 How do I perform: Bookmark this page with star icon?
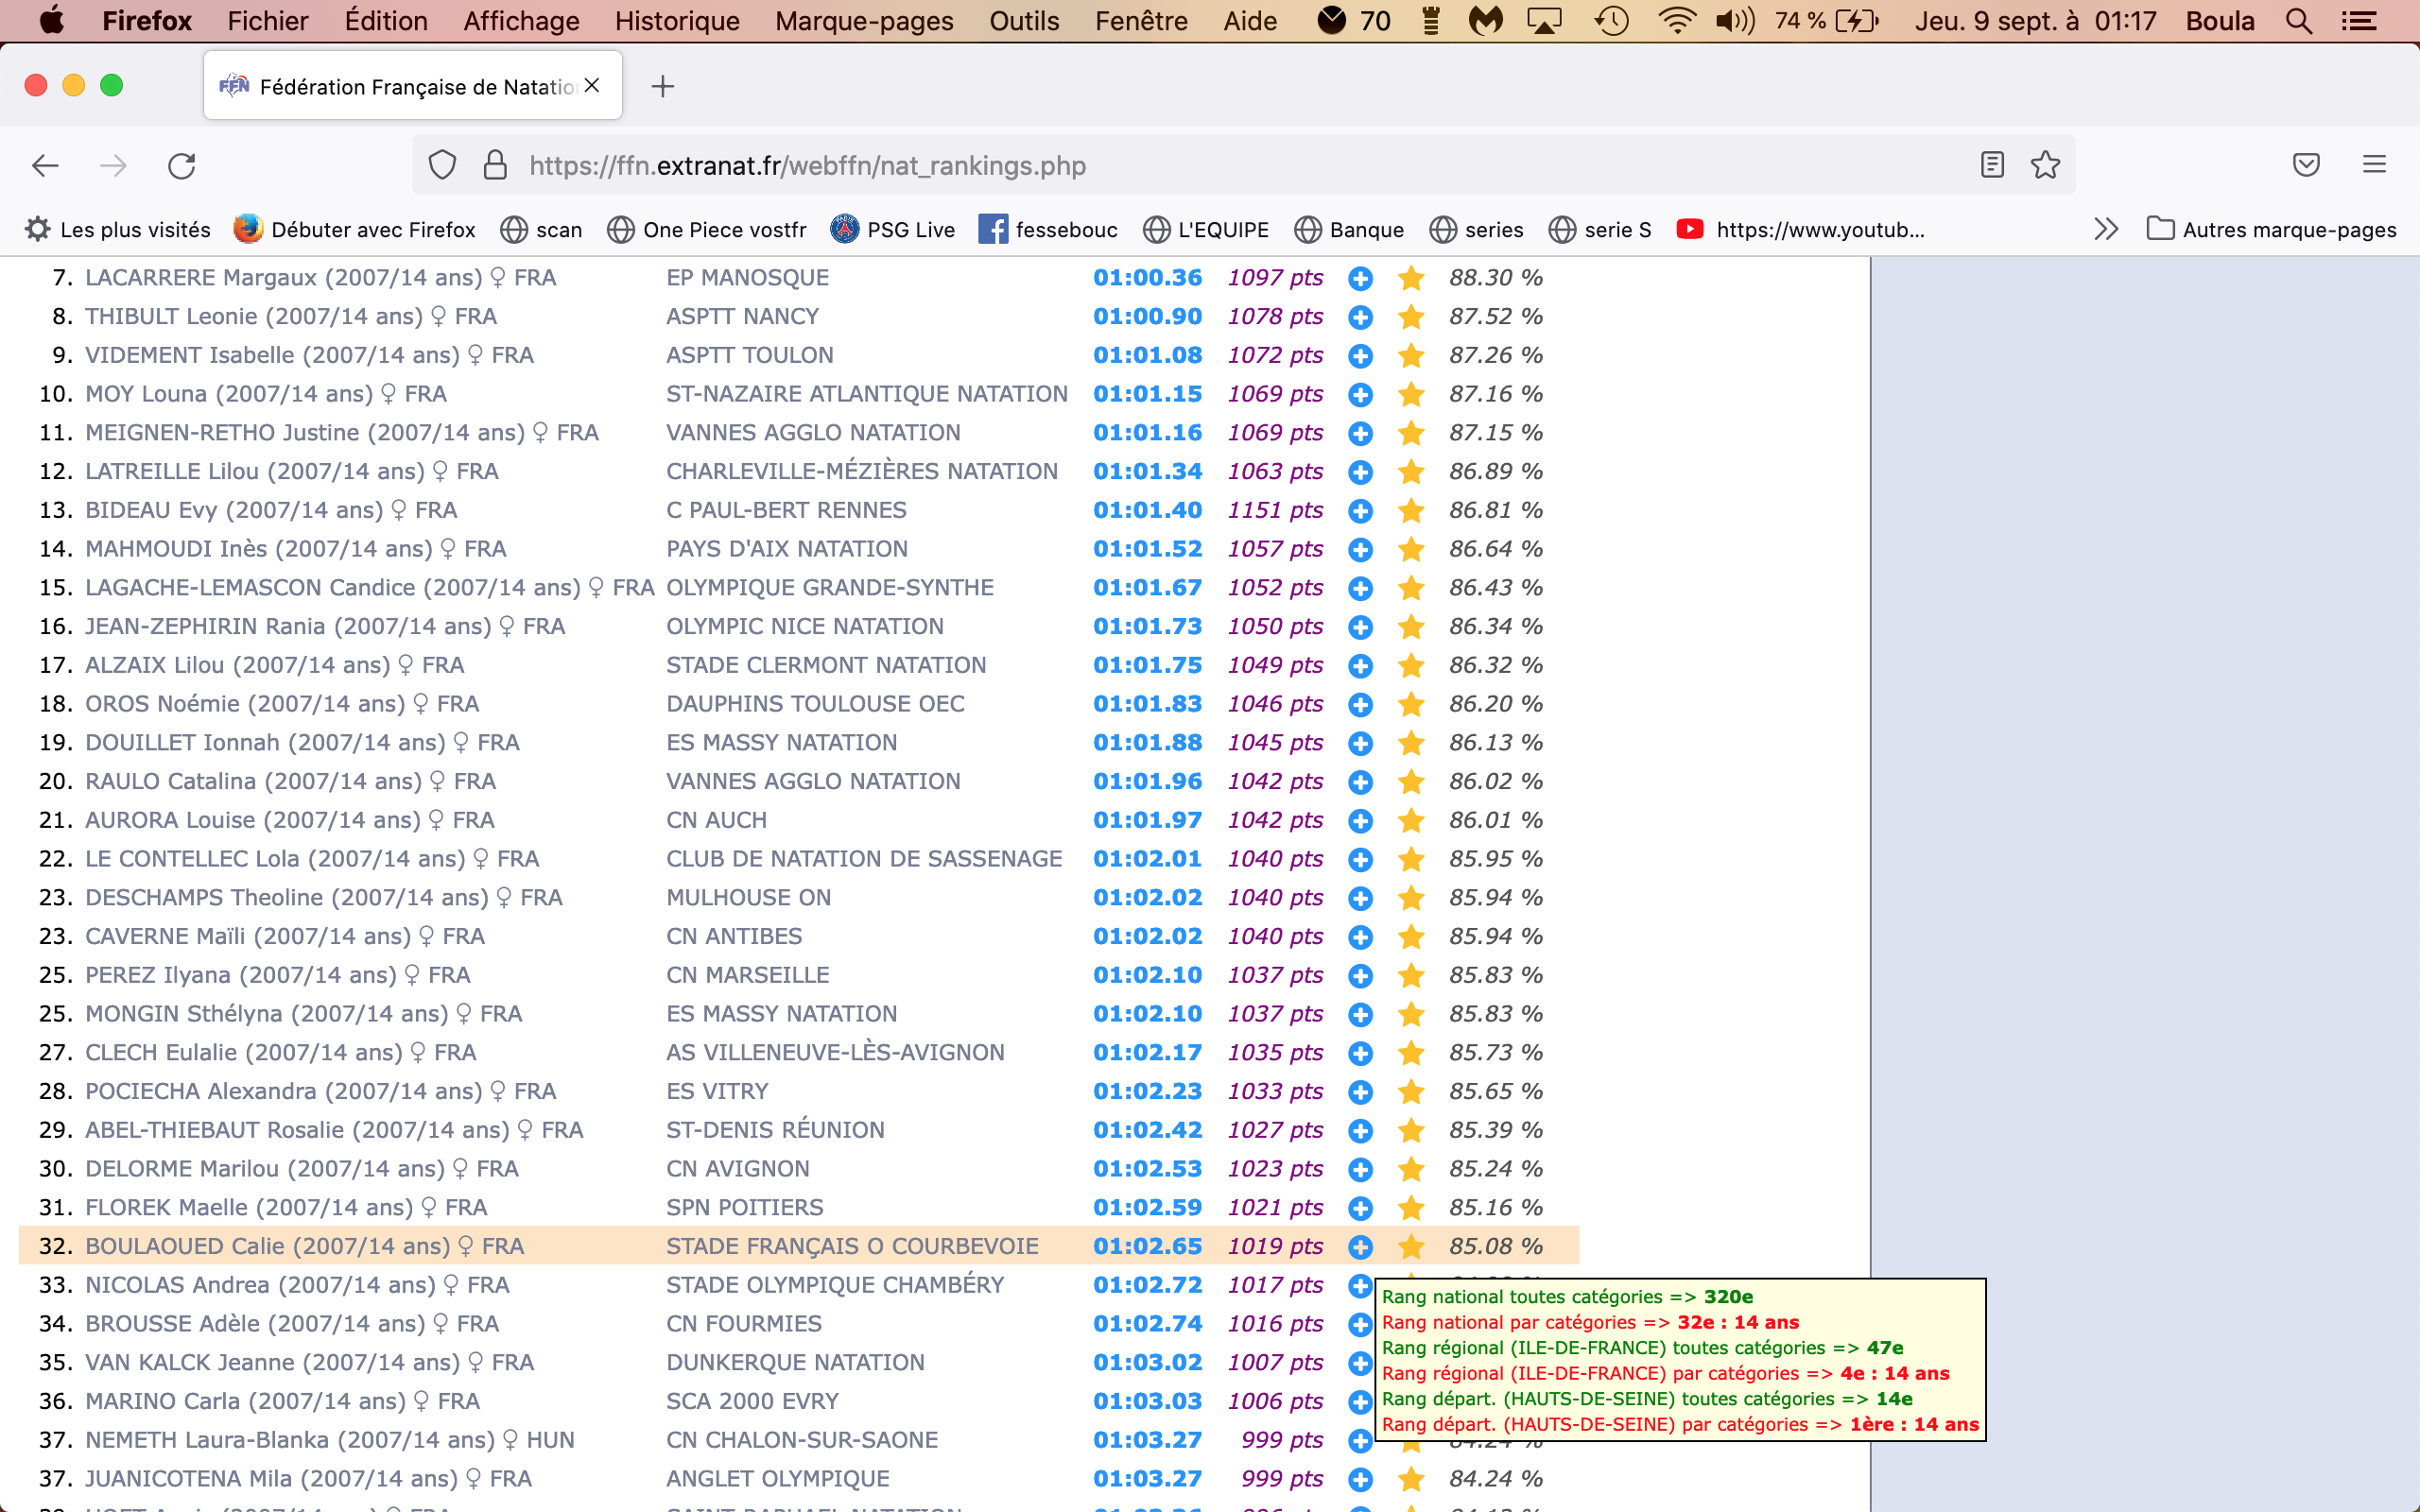pos(2045,165)
